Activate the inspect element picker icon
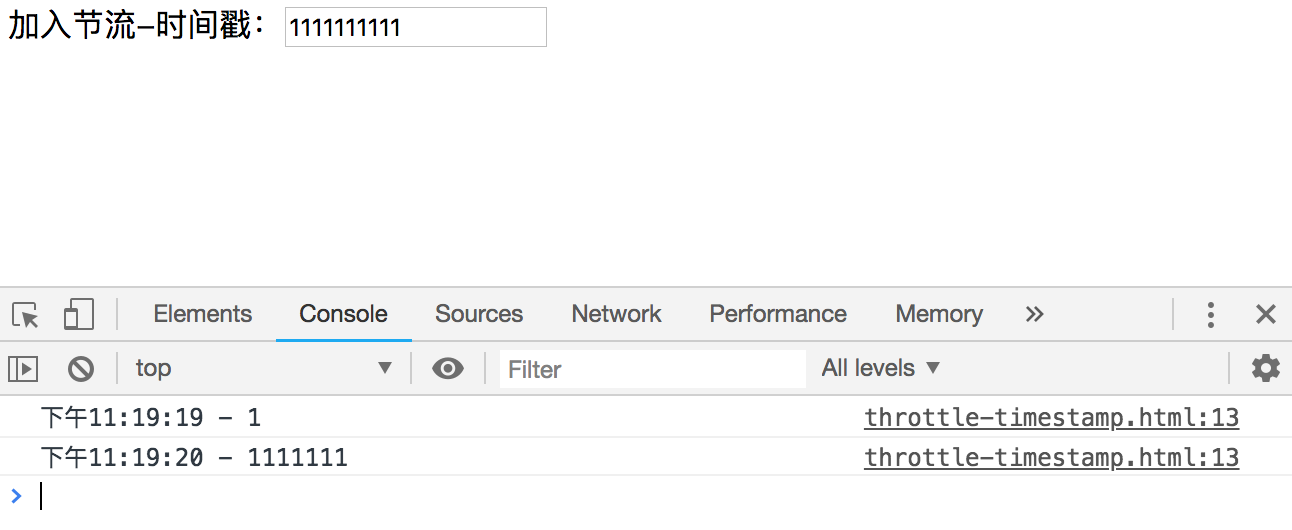This screenshot has height=530, width=1292. coord(26,315)
